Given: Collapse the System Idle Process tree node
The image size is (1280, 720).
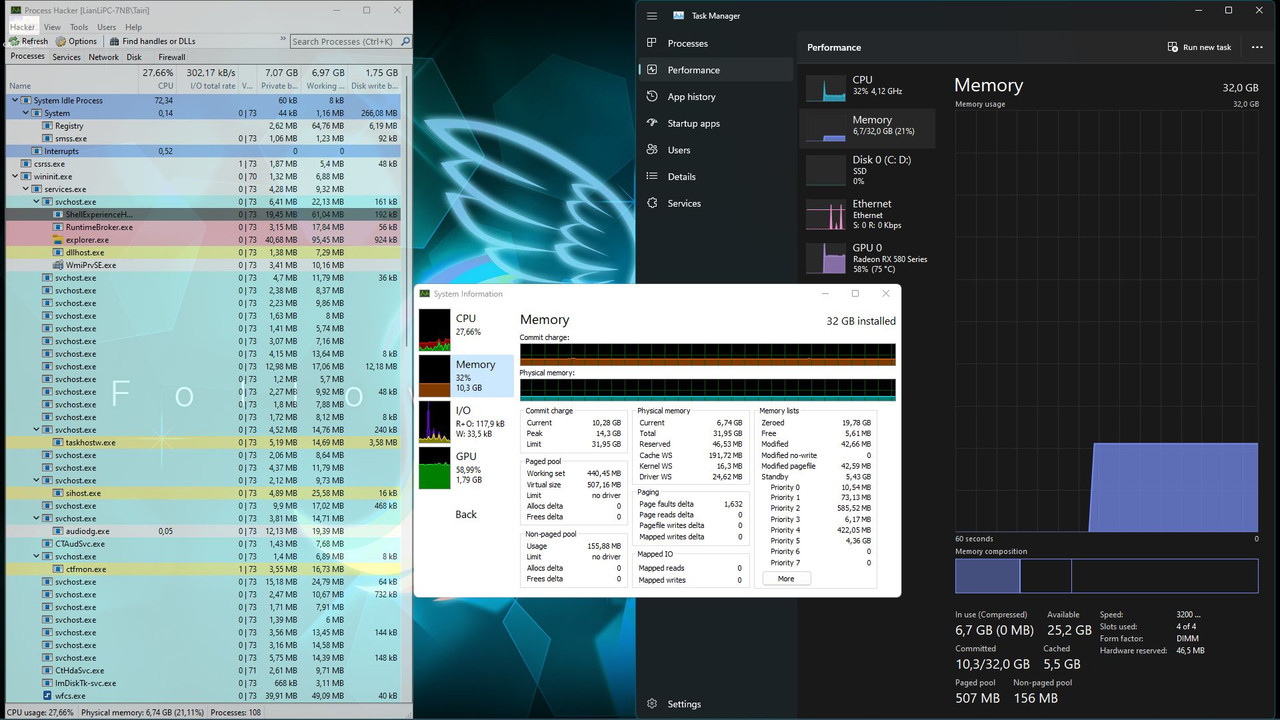Looking at the screenshot, I should point(15,101).
